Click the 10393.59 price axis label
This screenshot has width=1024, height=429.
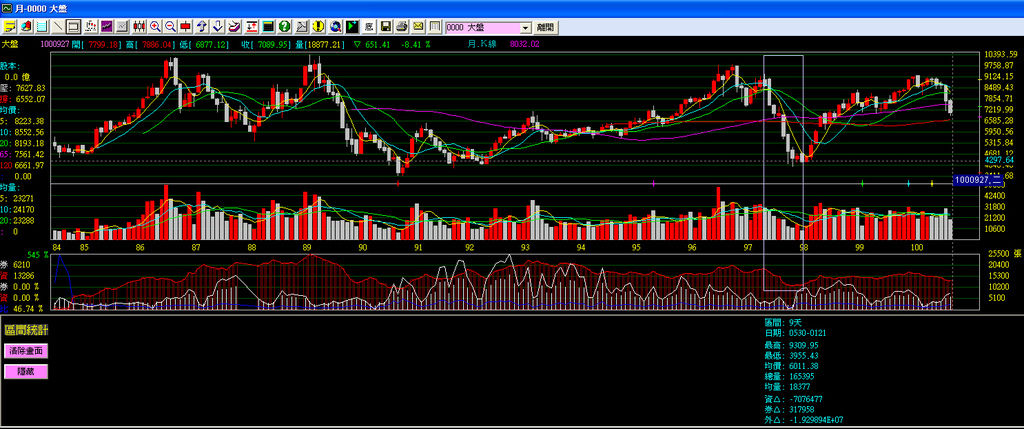pos(1001,54)
